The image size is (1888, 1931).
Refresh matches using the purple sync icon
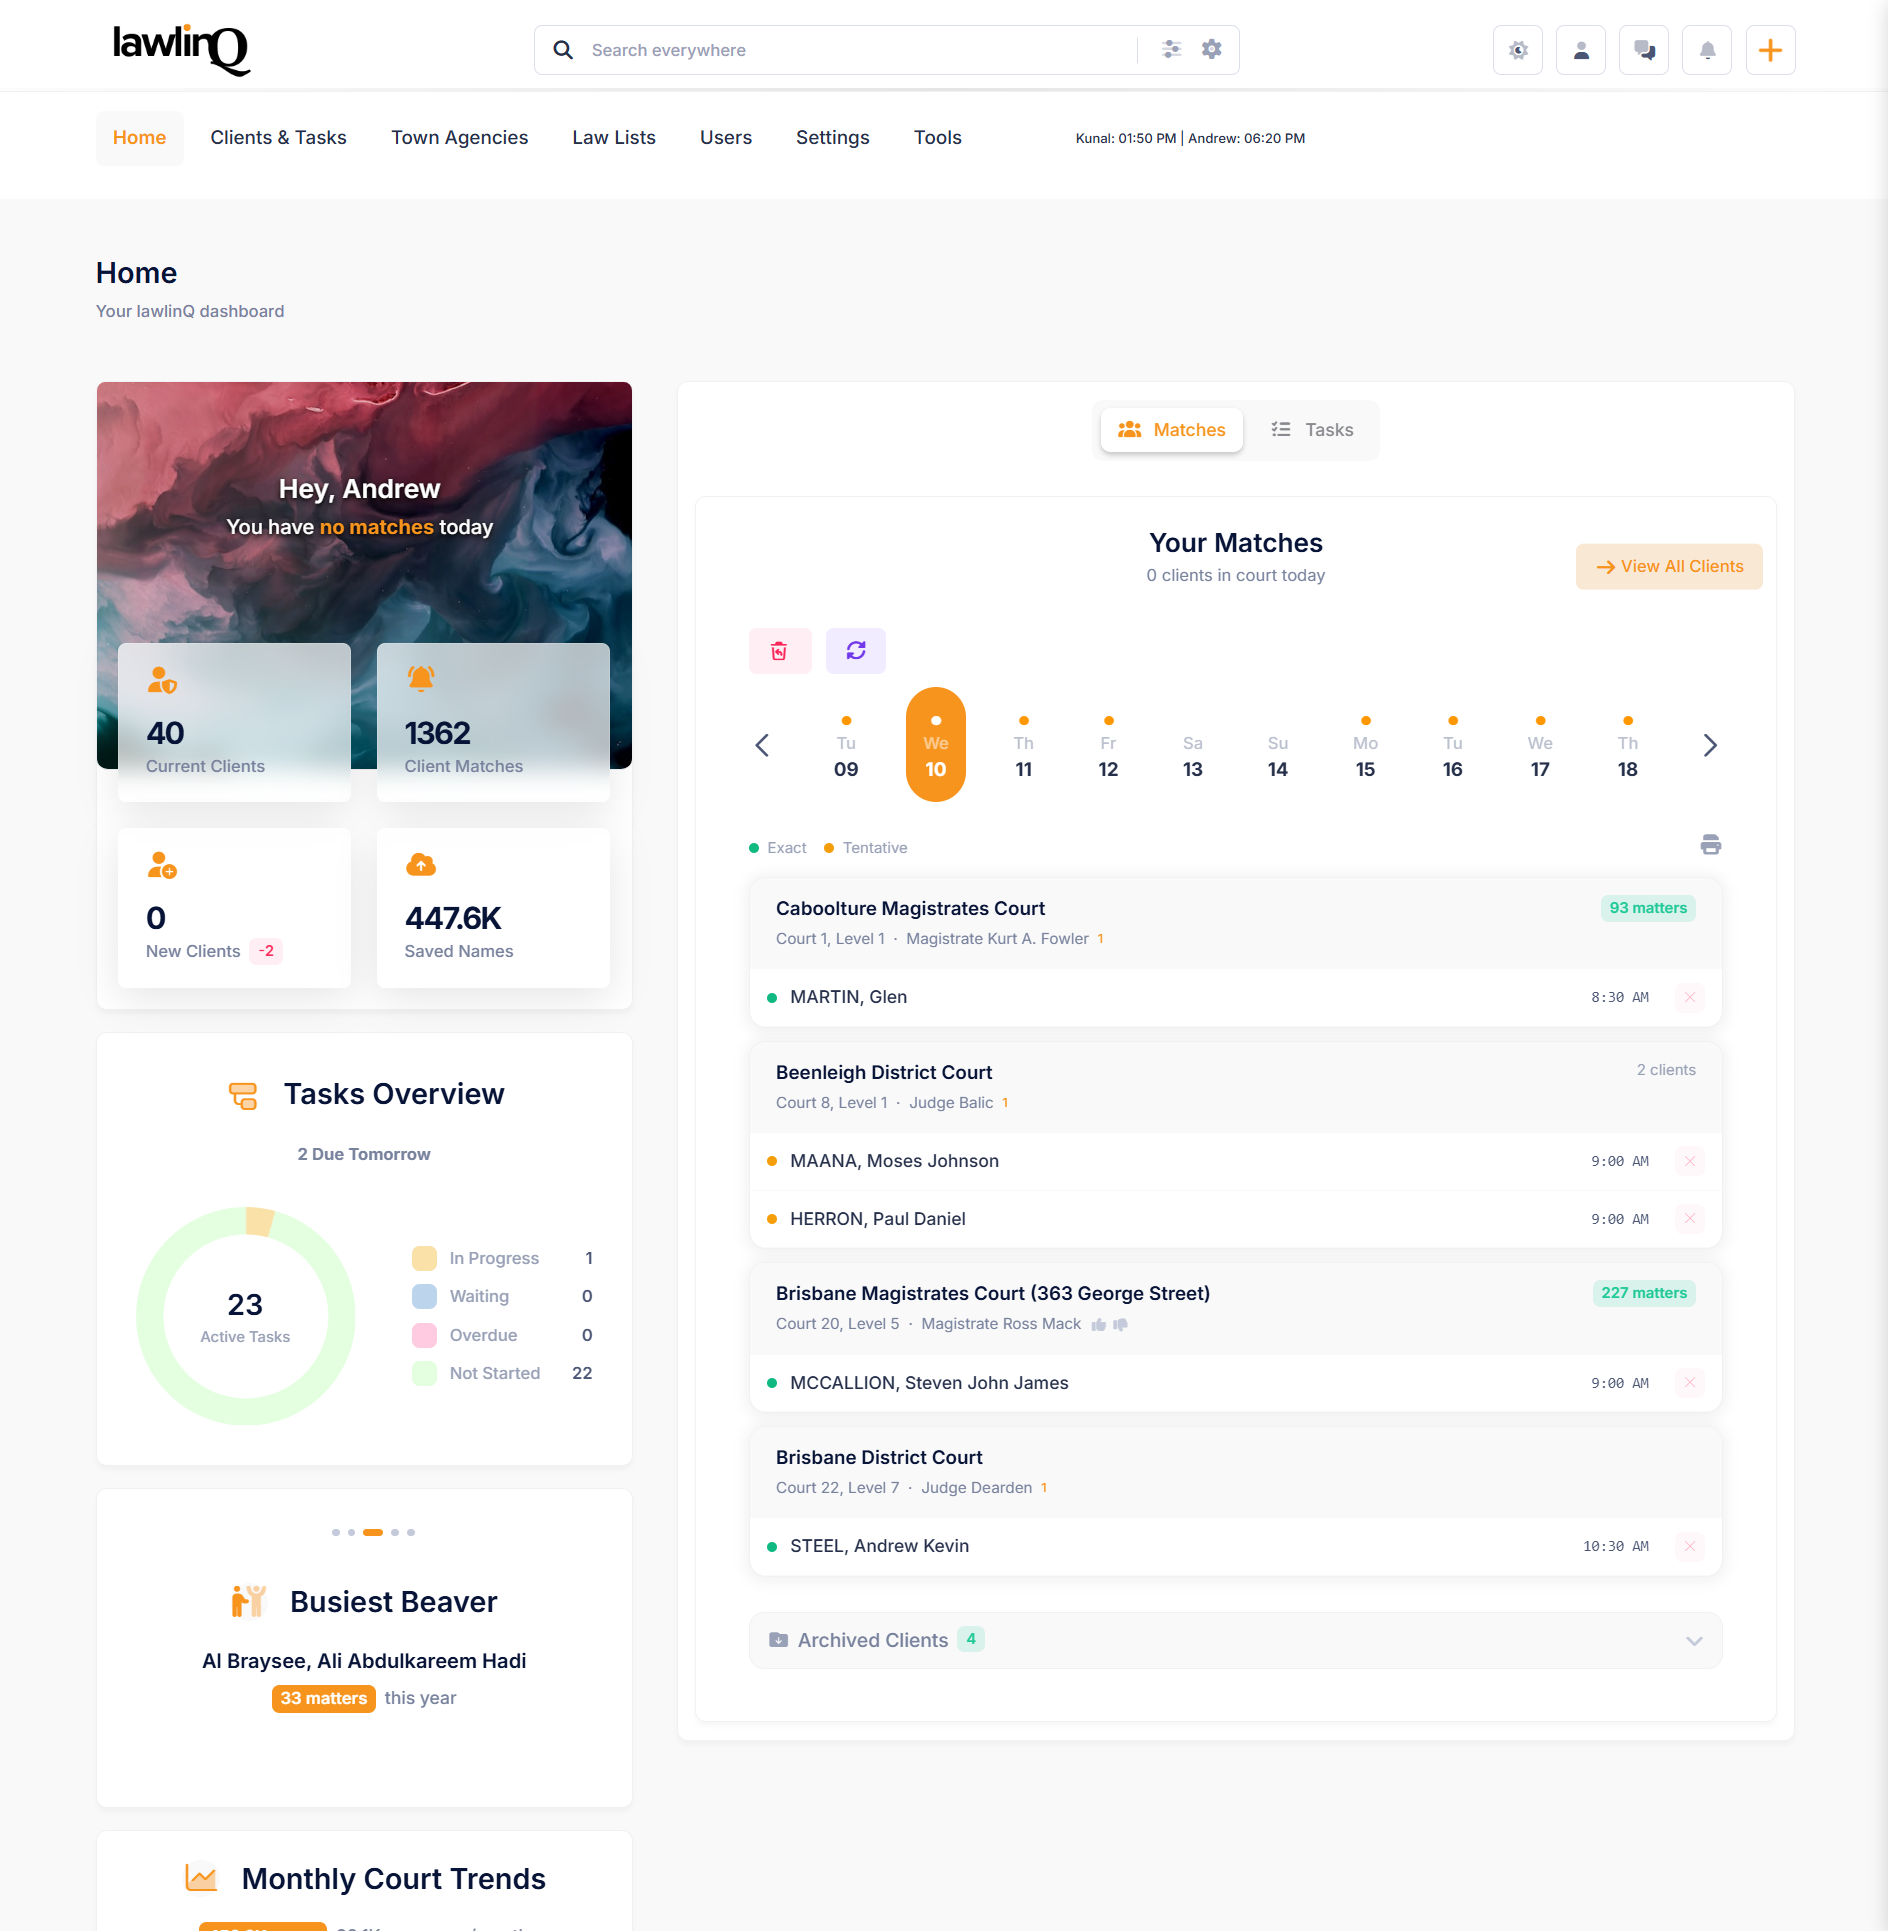pyautogui.click(x=855, y=650)
